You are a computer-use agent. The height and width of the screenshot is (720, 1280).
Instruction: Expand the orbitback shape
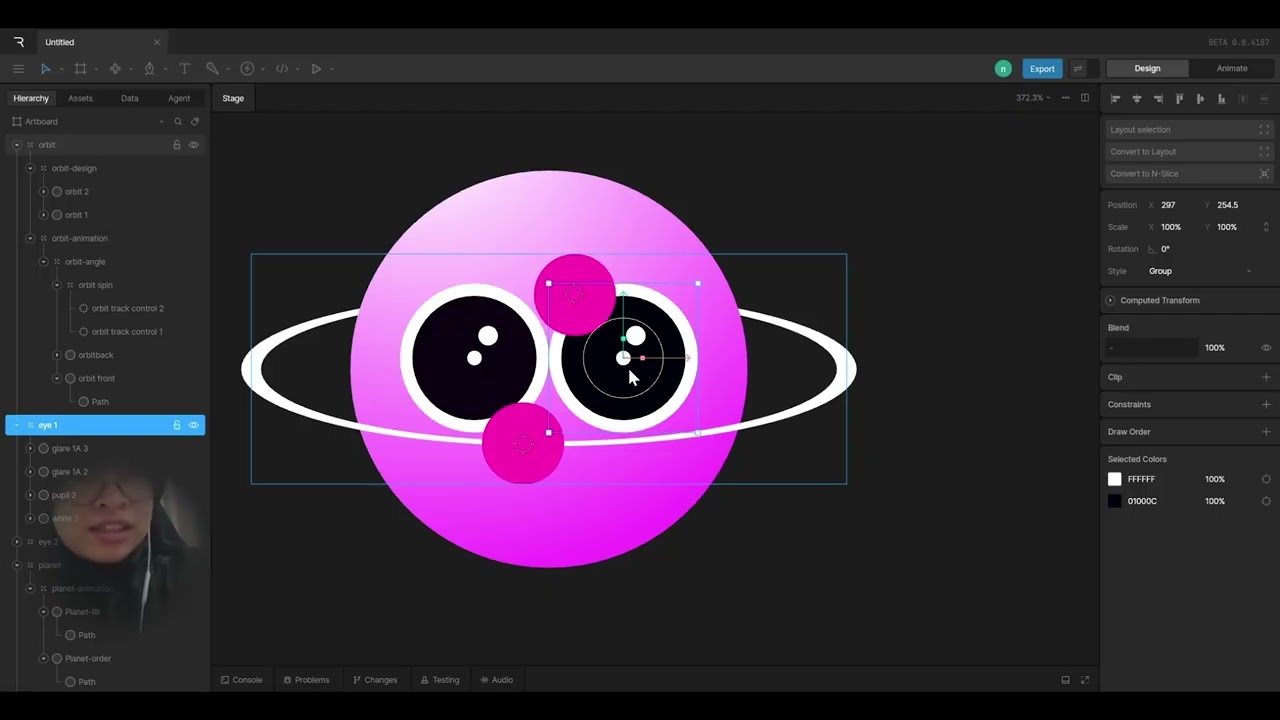click(56, 355)
